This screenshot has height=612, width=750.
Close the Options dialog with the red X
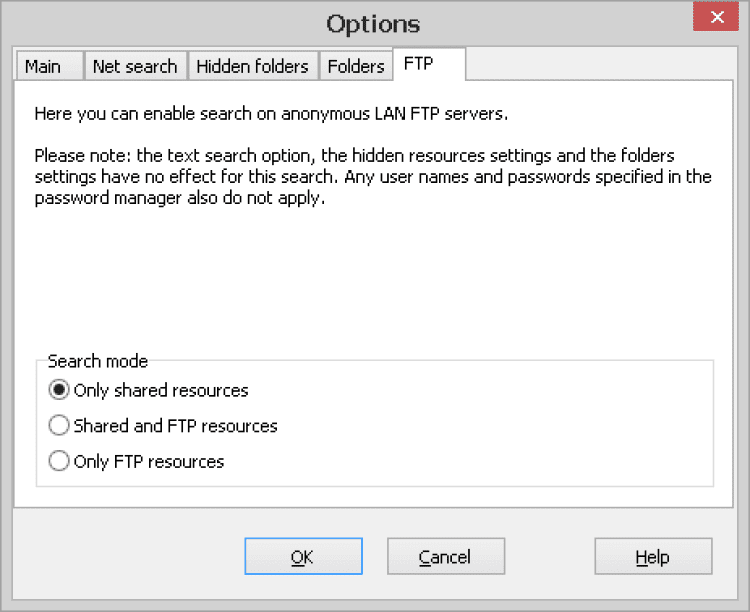716,18
